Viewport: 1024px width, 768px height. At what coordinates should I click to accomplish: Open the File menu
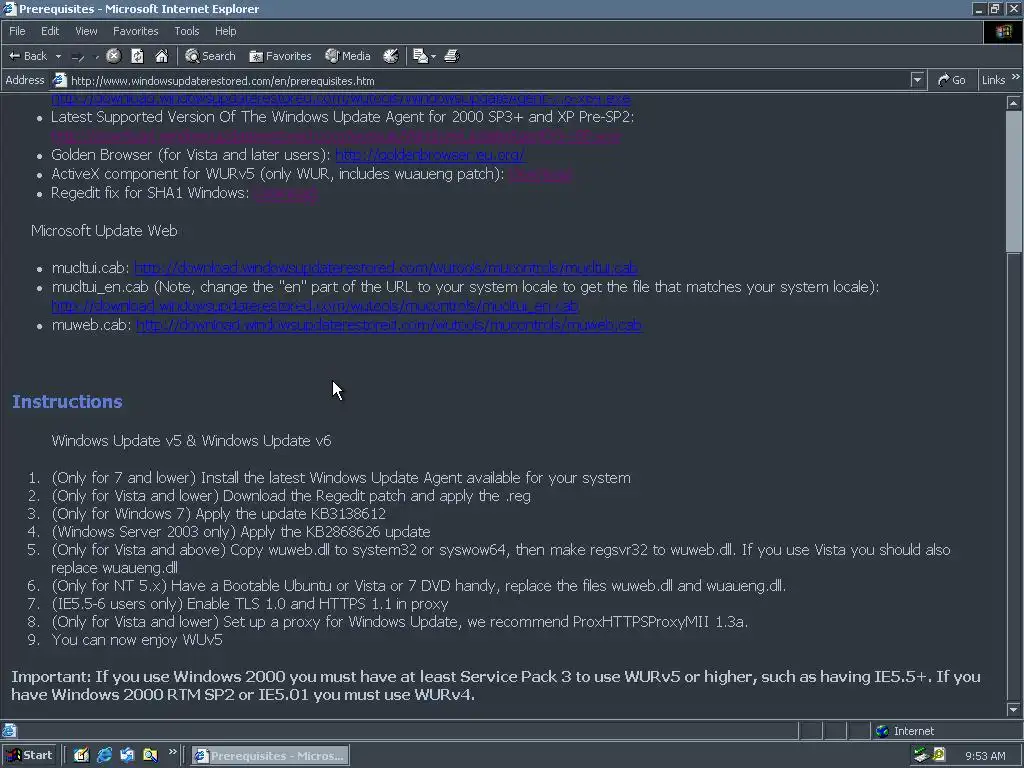click(17, 31)
